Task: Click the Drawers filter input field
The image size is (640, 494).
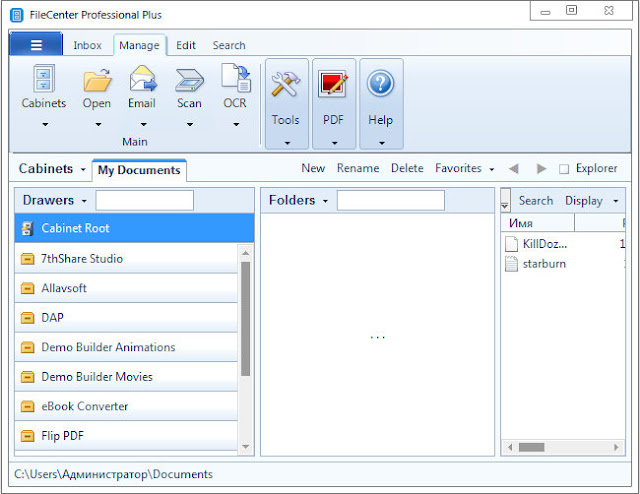Action: pos(144,200)
